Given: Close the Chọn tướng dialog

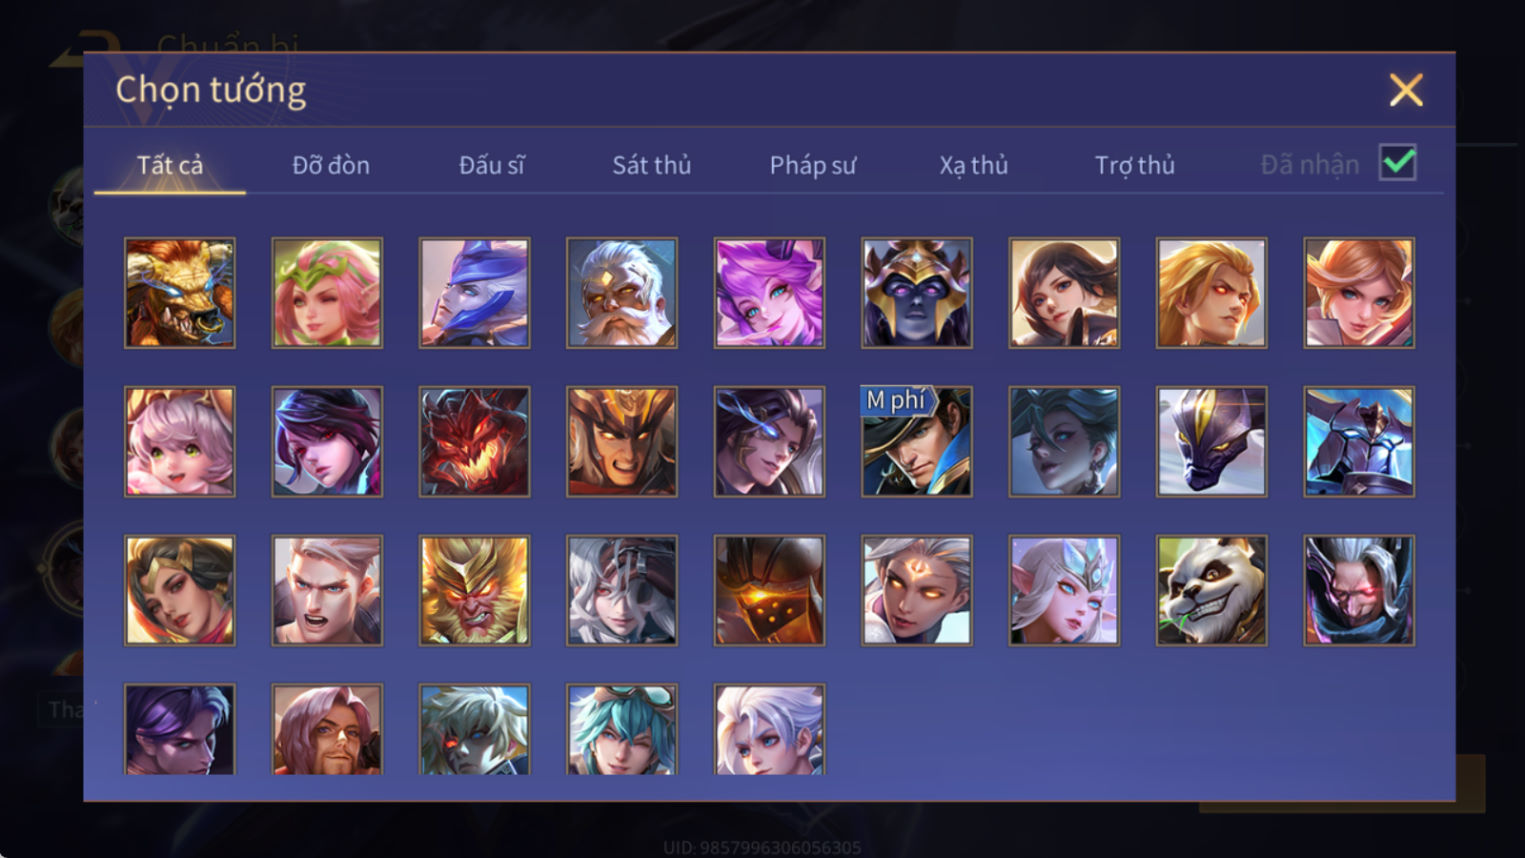Looking at the screenshot, I should pyautogui.click(x=1406, y=90).
